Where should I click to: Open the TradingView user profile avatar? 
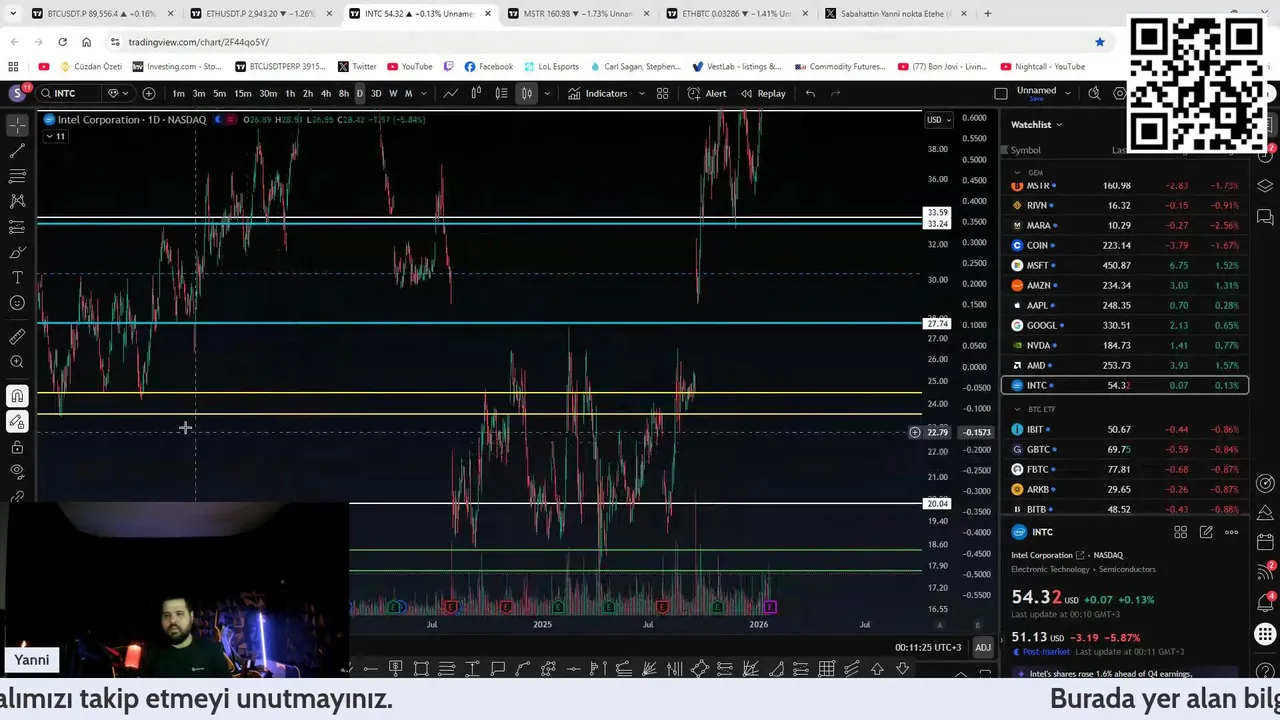(x=17, y=93)
